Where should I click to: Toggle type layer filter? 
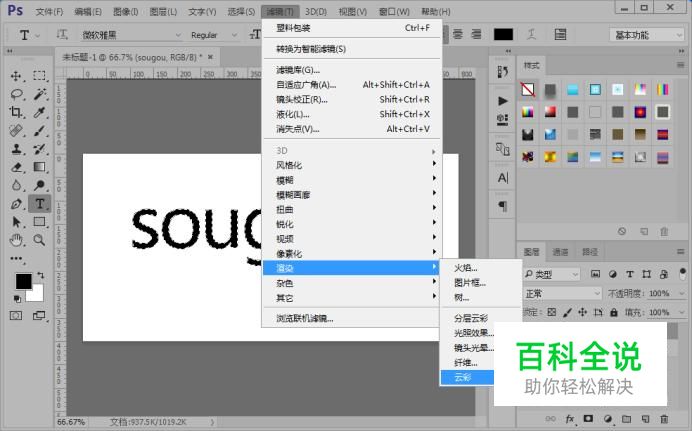tap(630, 274)
